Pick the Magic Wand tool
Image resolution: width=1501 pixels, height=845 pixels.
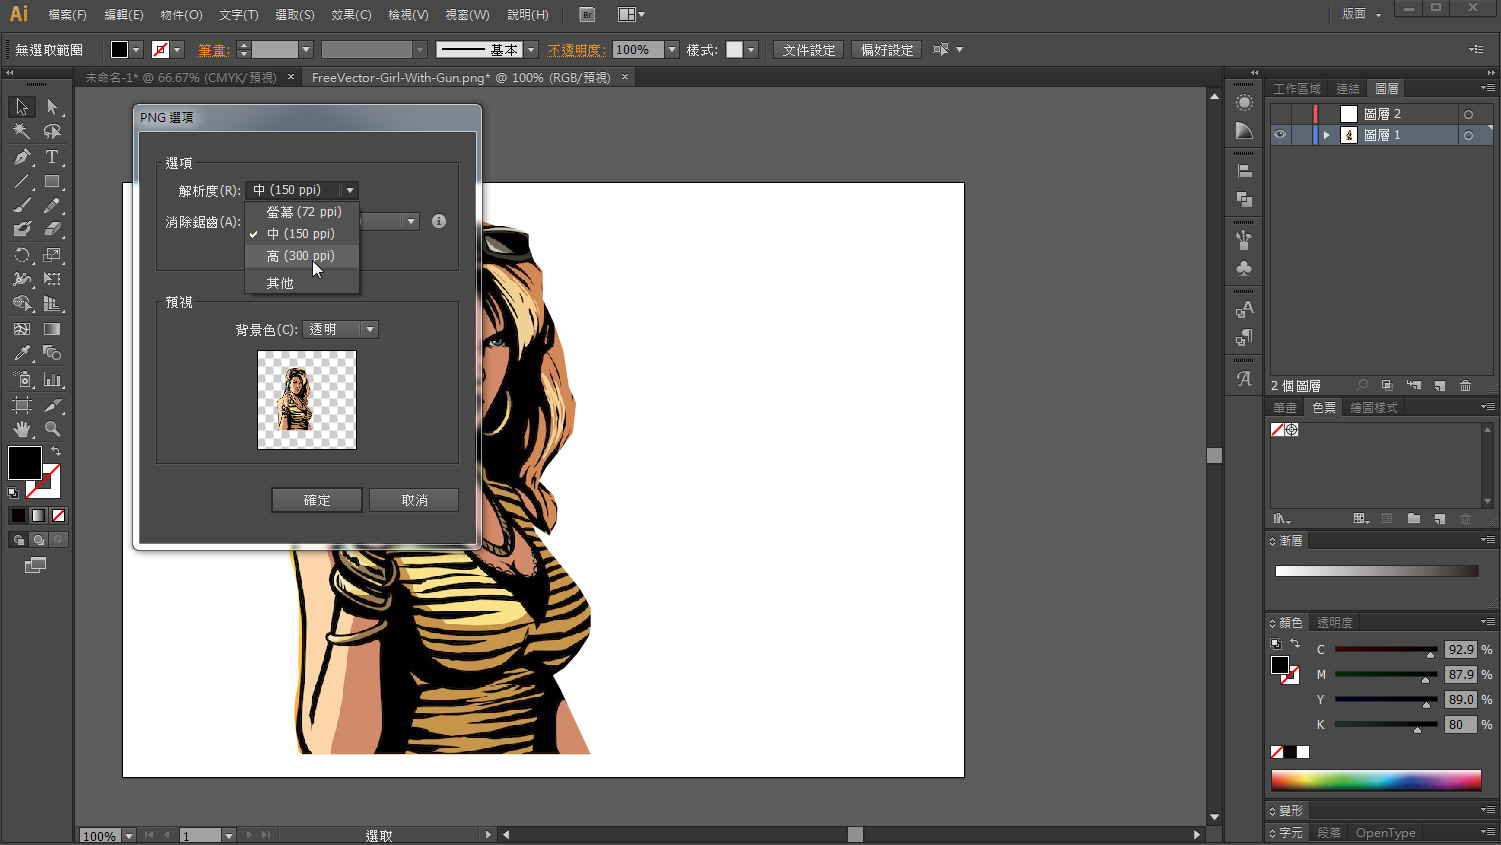coord(22,132)
